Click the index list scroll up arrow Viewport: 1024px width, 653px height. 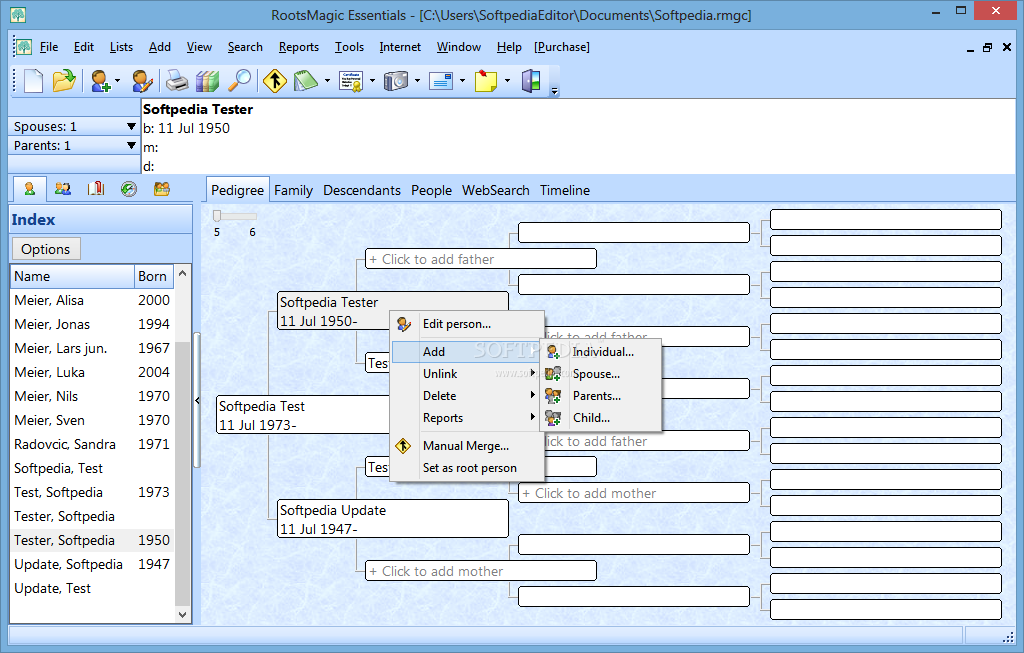click(183, 274)
